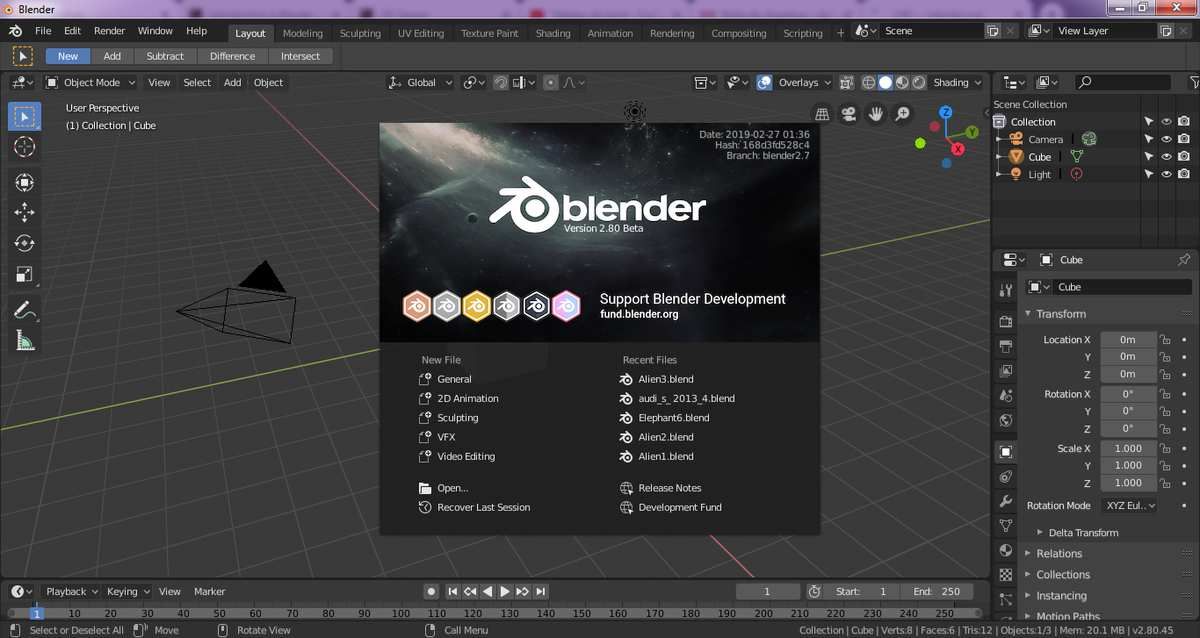The image size is (1200, 638).
Task: Expand the Relations panel
Action: coord(1058,554)
